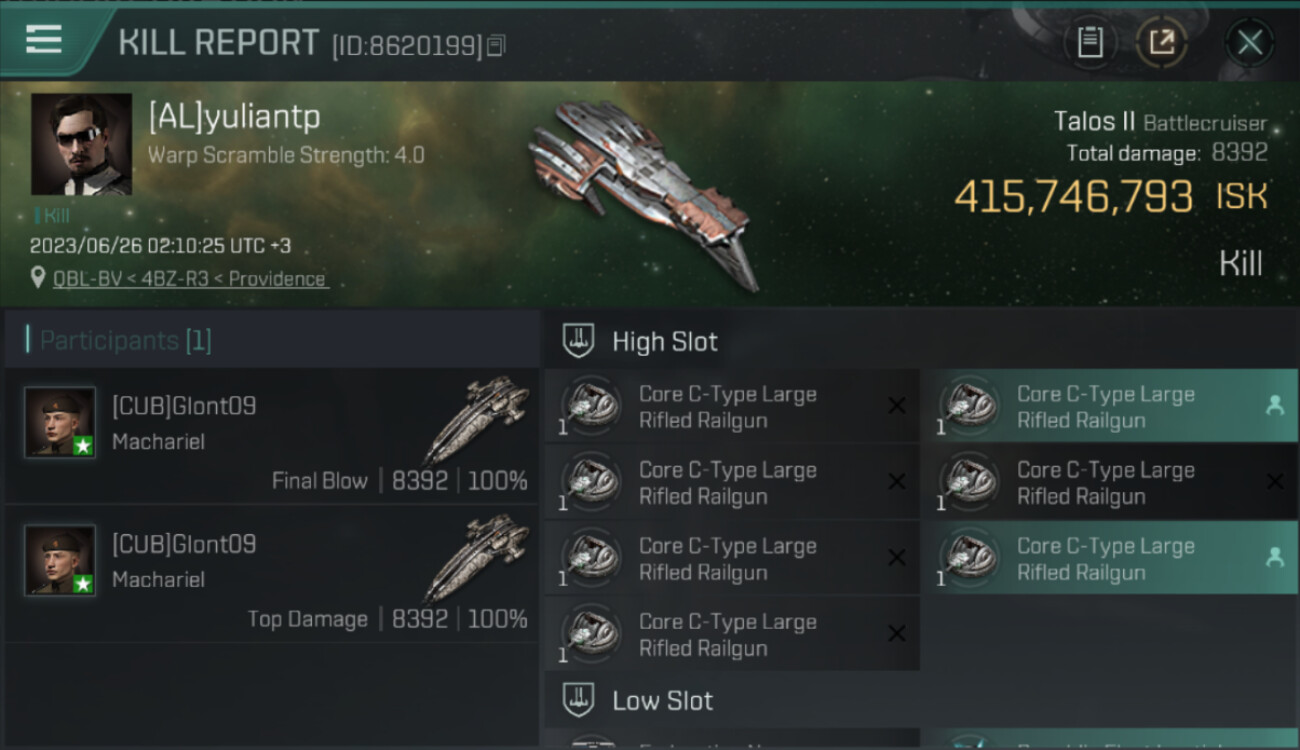The height and width of the screenshot is (750, 1300).
Task: Click the Low Slot section header
Action: click(662, 701)
